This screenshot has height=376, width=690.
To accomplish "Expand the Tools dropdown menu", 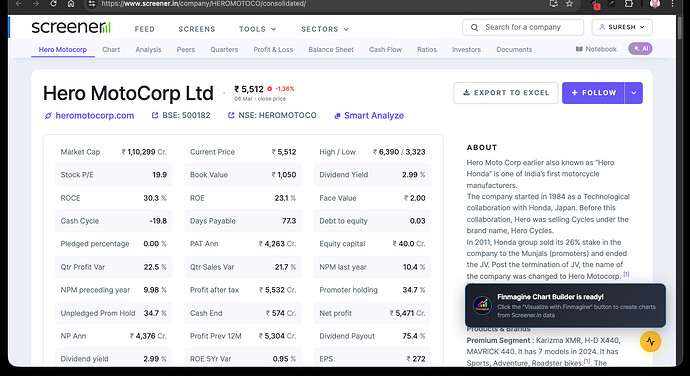I will click(x=258, y=29).
